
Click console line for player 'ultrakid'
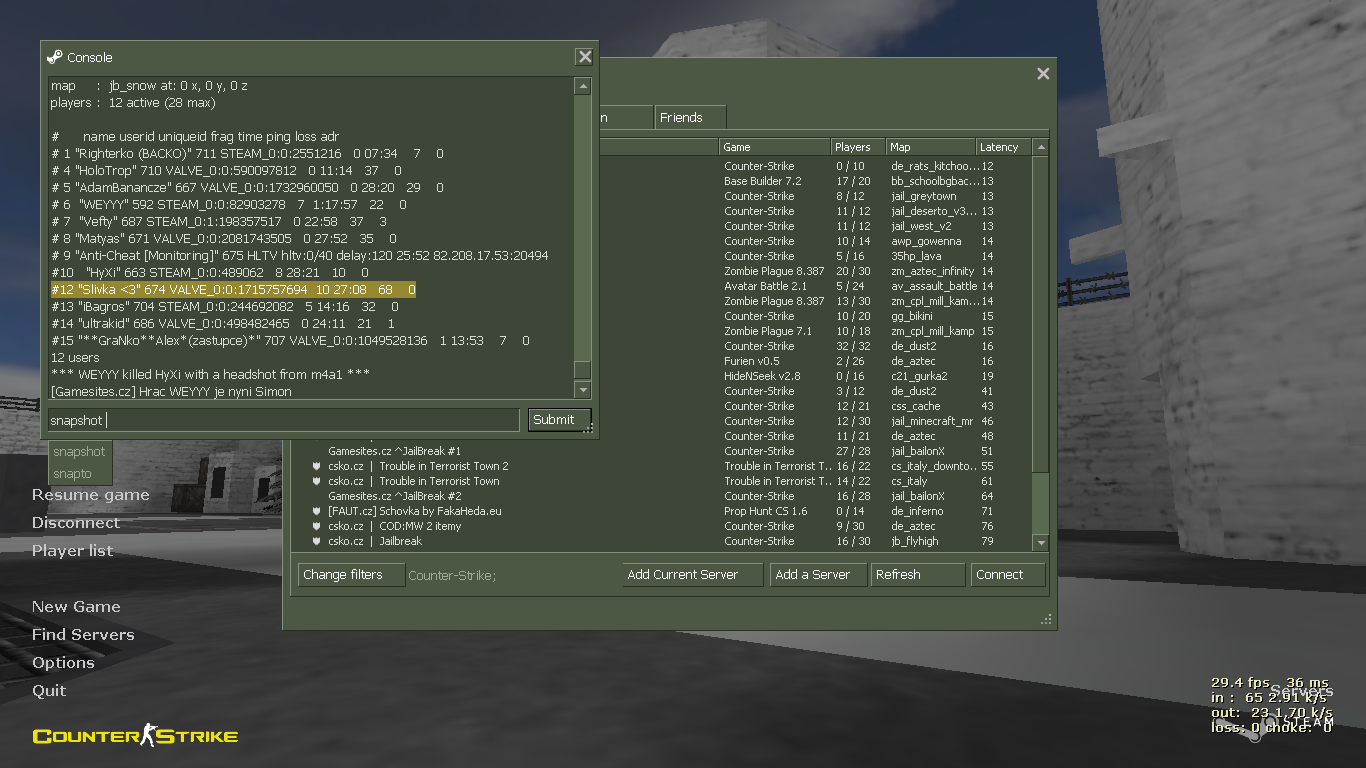click(x=222, y=324)
